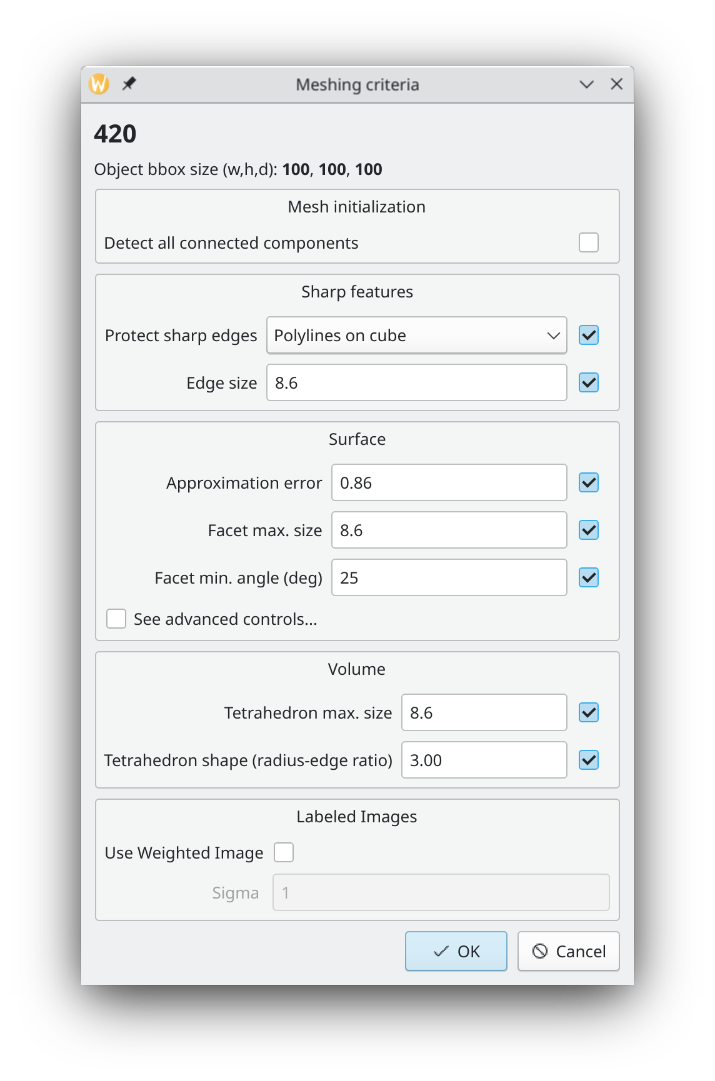The height and width of the screenshot is (1081, 715).
Task: Click the Cancel button
Action: tap(569, 951)
